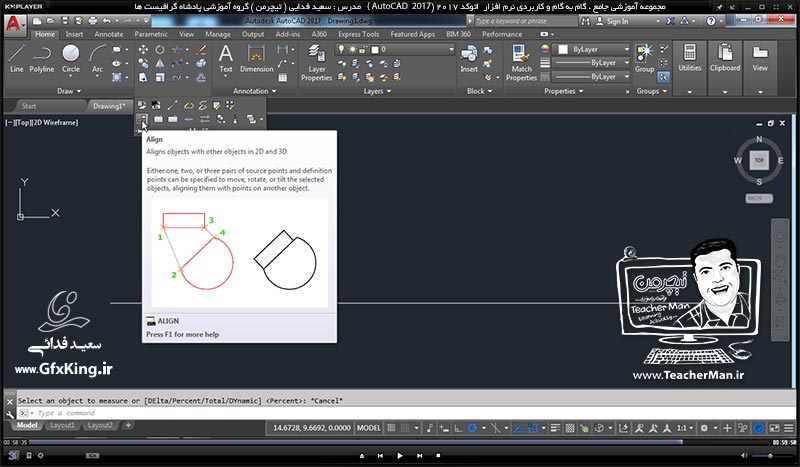Toggle group selection on/off button
Screen dimensions: 800x467
(663, 77)
